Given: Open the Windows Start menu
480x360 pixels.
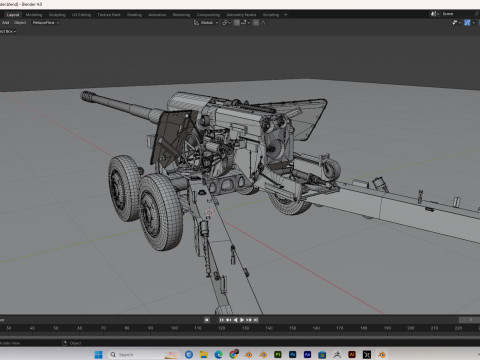Looking at the screenshot, I should point(99,355).
